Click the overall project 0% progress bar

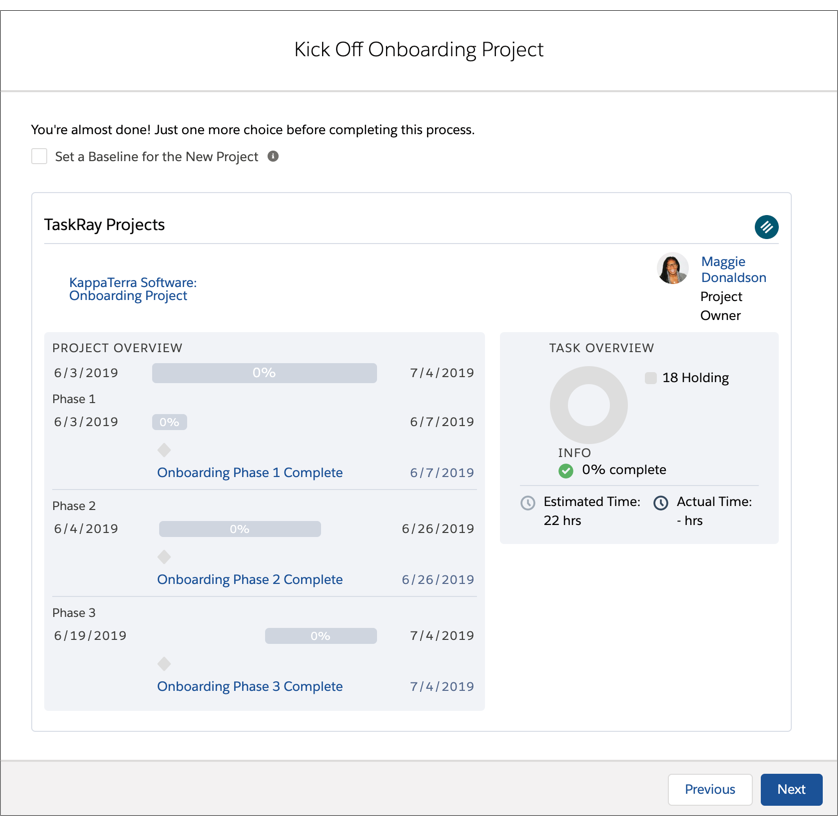(x=264, y=373)
